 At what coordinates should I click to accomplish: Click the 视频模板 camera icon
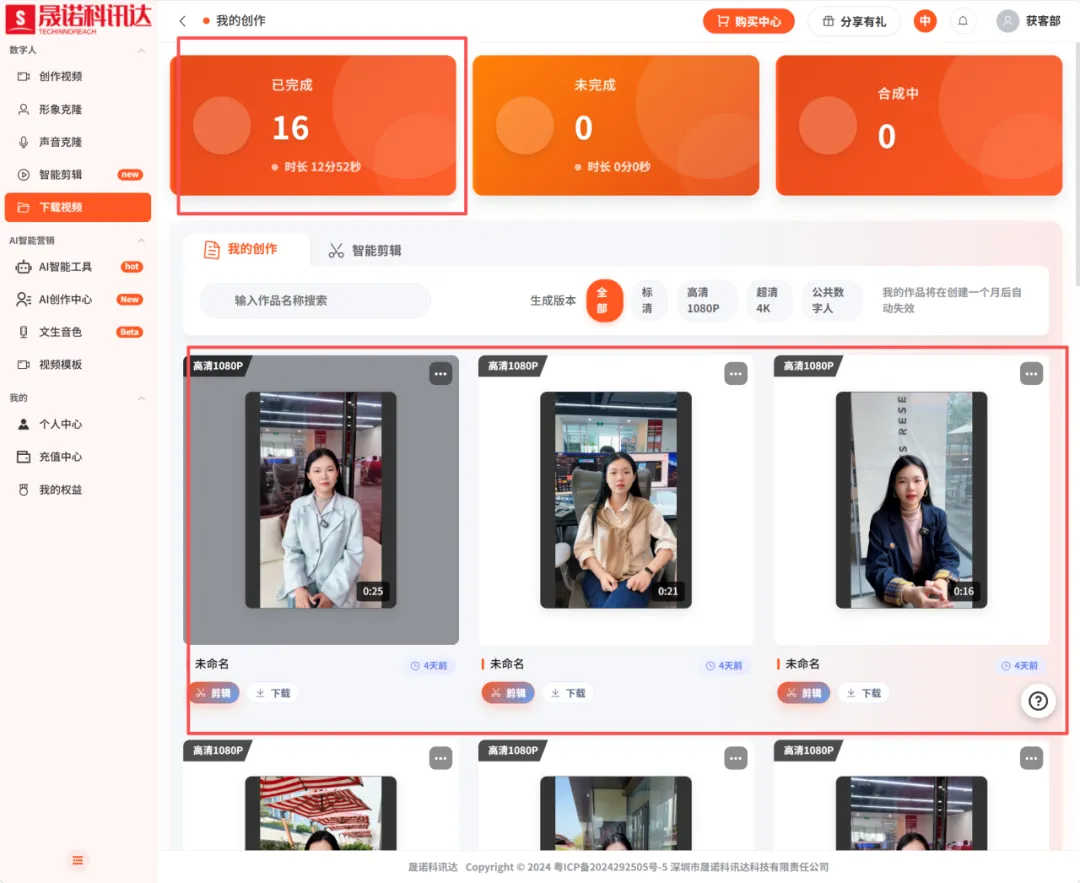click(23, 364)
